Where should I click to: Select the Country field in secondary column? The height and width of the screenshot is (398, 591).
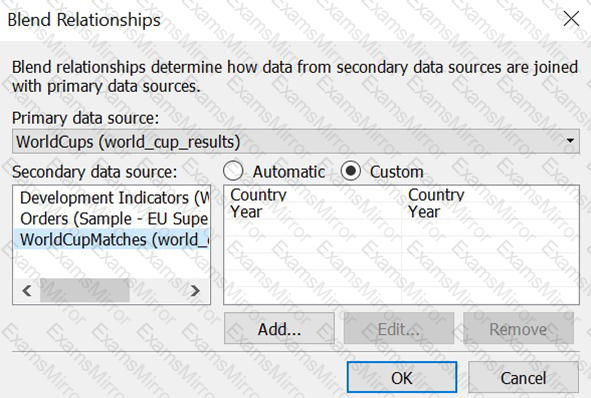(x=436, y=195)
